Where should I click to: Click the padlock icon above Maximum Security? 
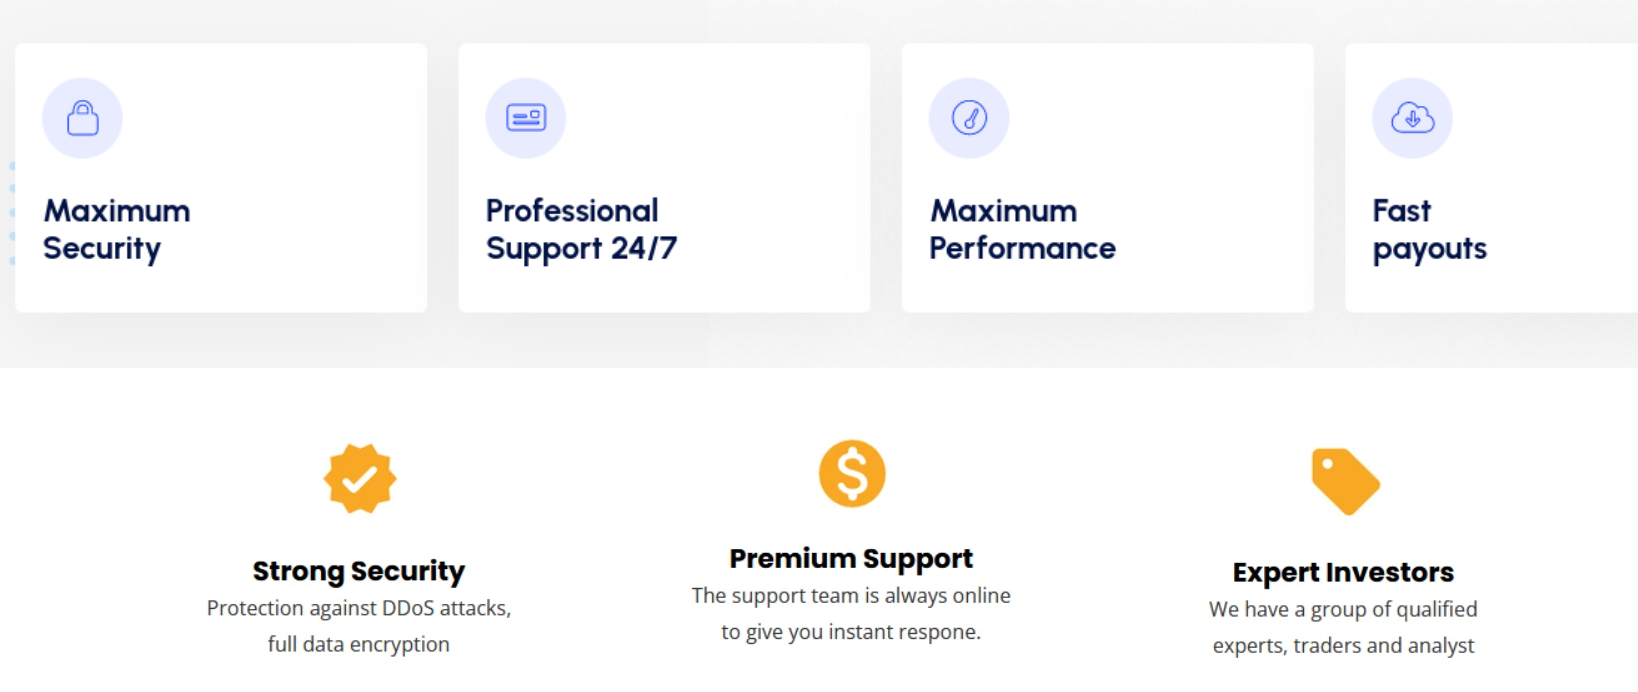point(82,118)
